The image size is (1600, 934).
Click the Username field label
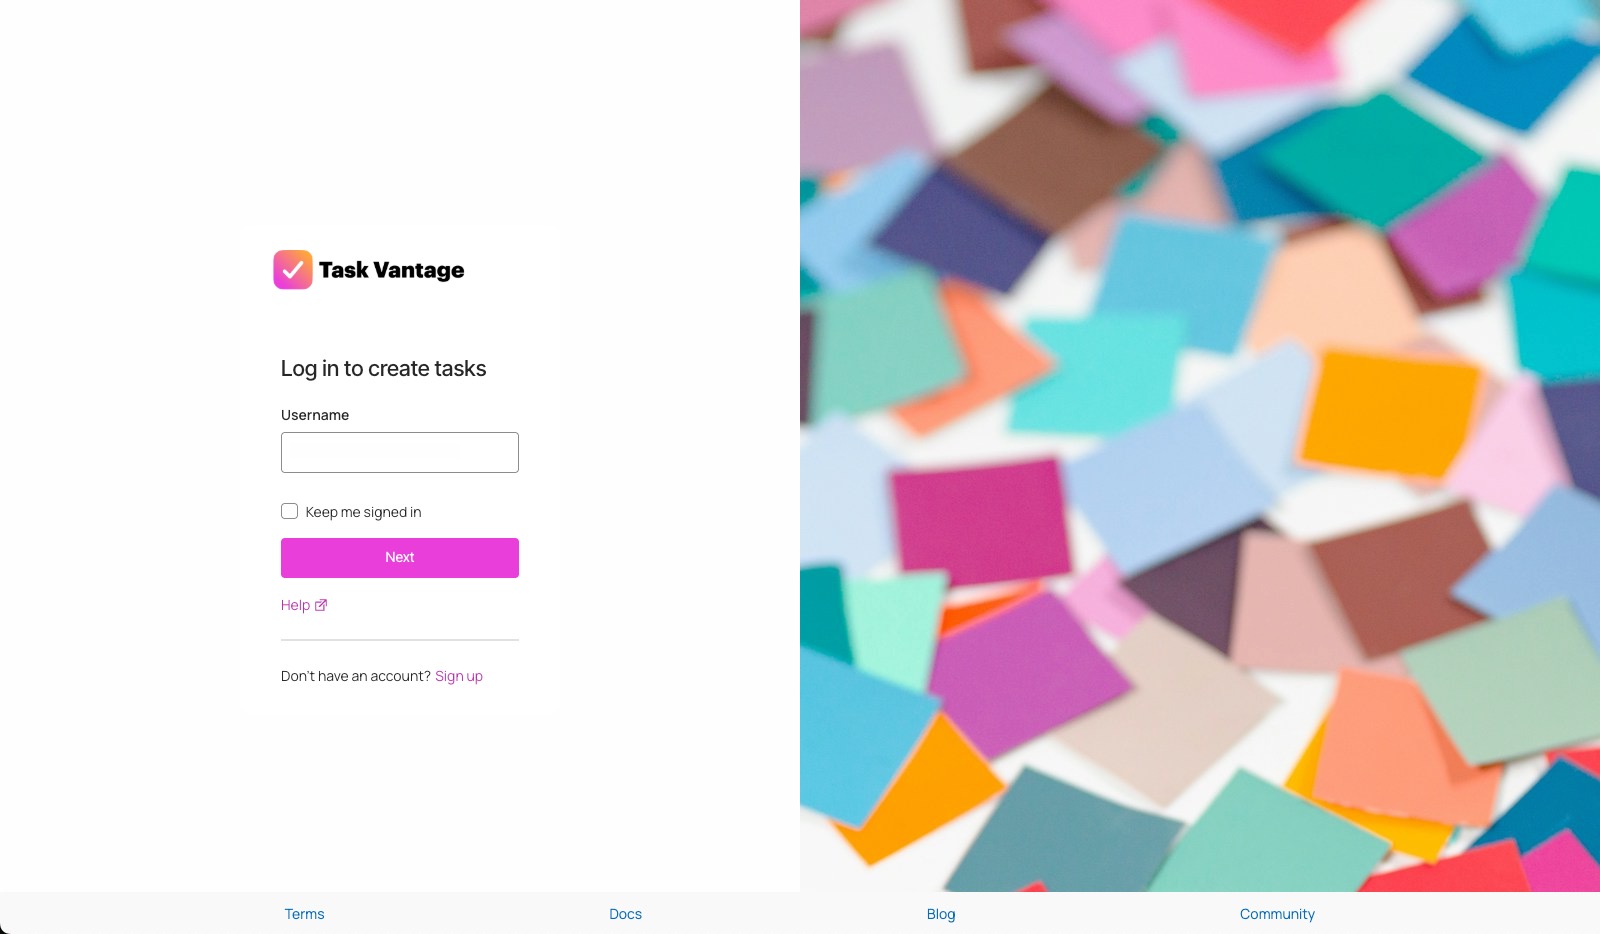click(315, 414)
